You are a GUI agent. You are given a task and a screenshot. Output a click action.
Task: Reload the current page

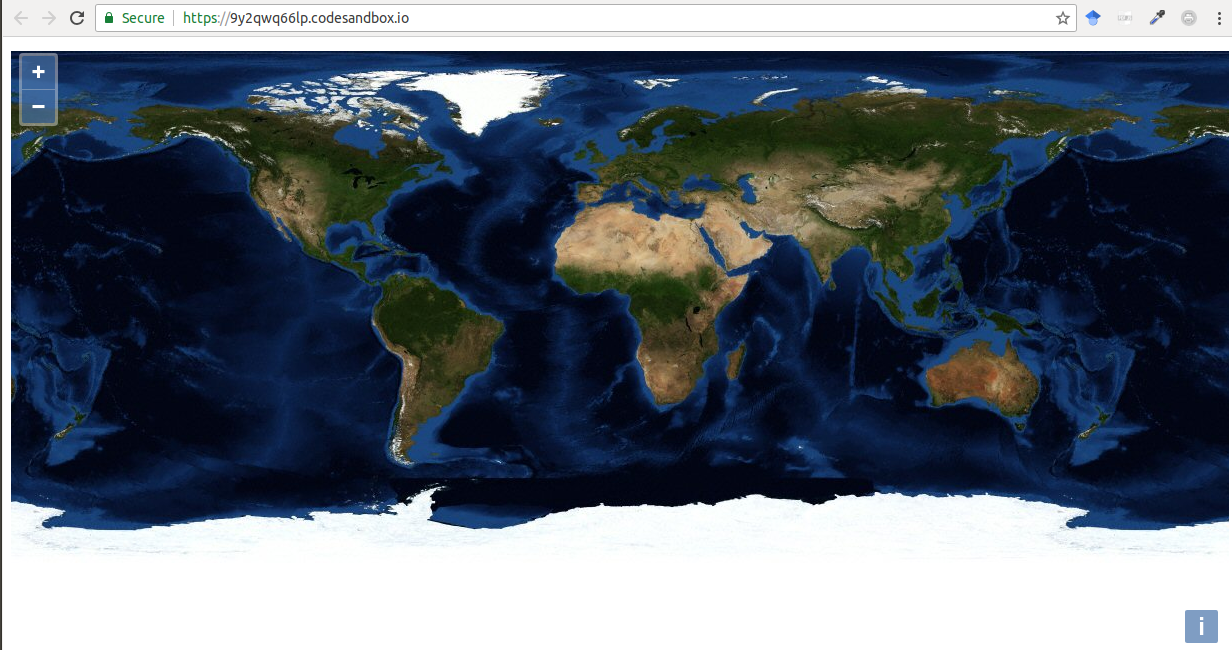76,18
